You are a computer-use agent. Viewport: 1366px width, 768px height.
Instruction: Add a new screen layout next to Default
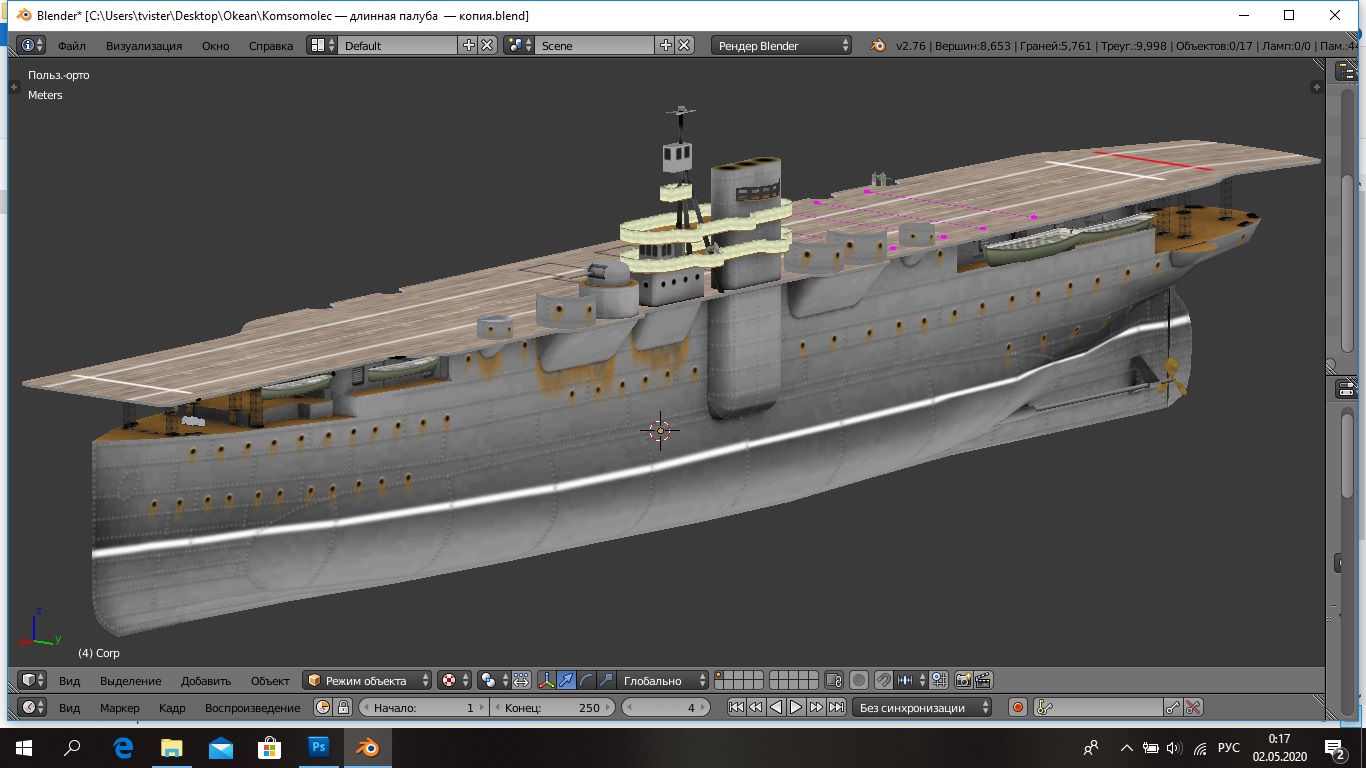469,46
